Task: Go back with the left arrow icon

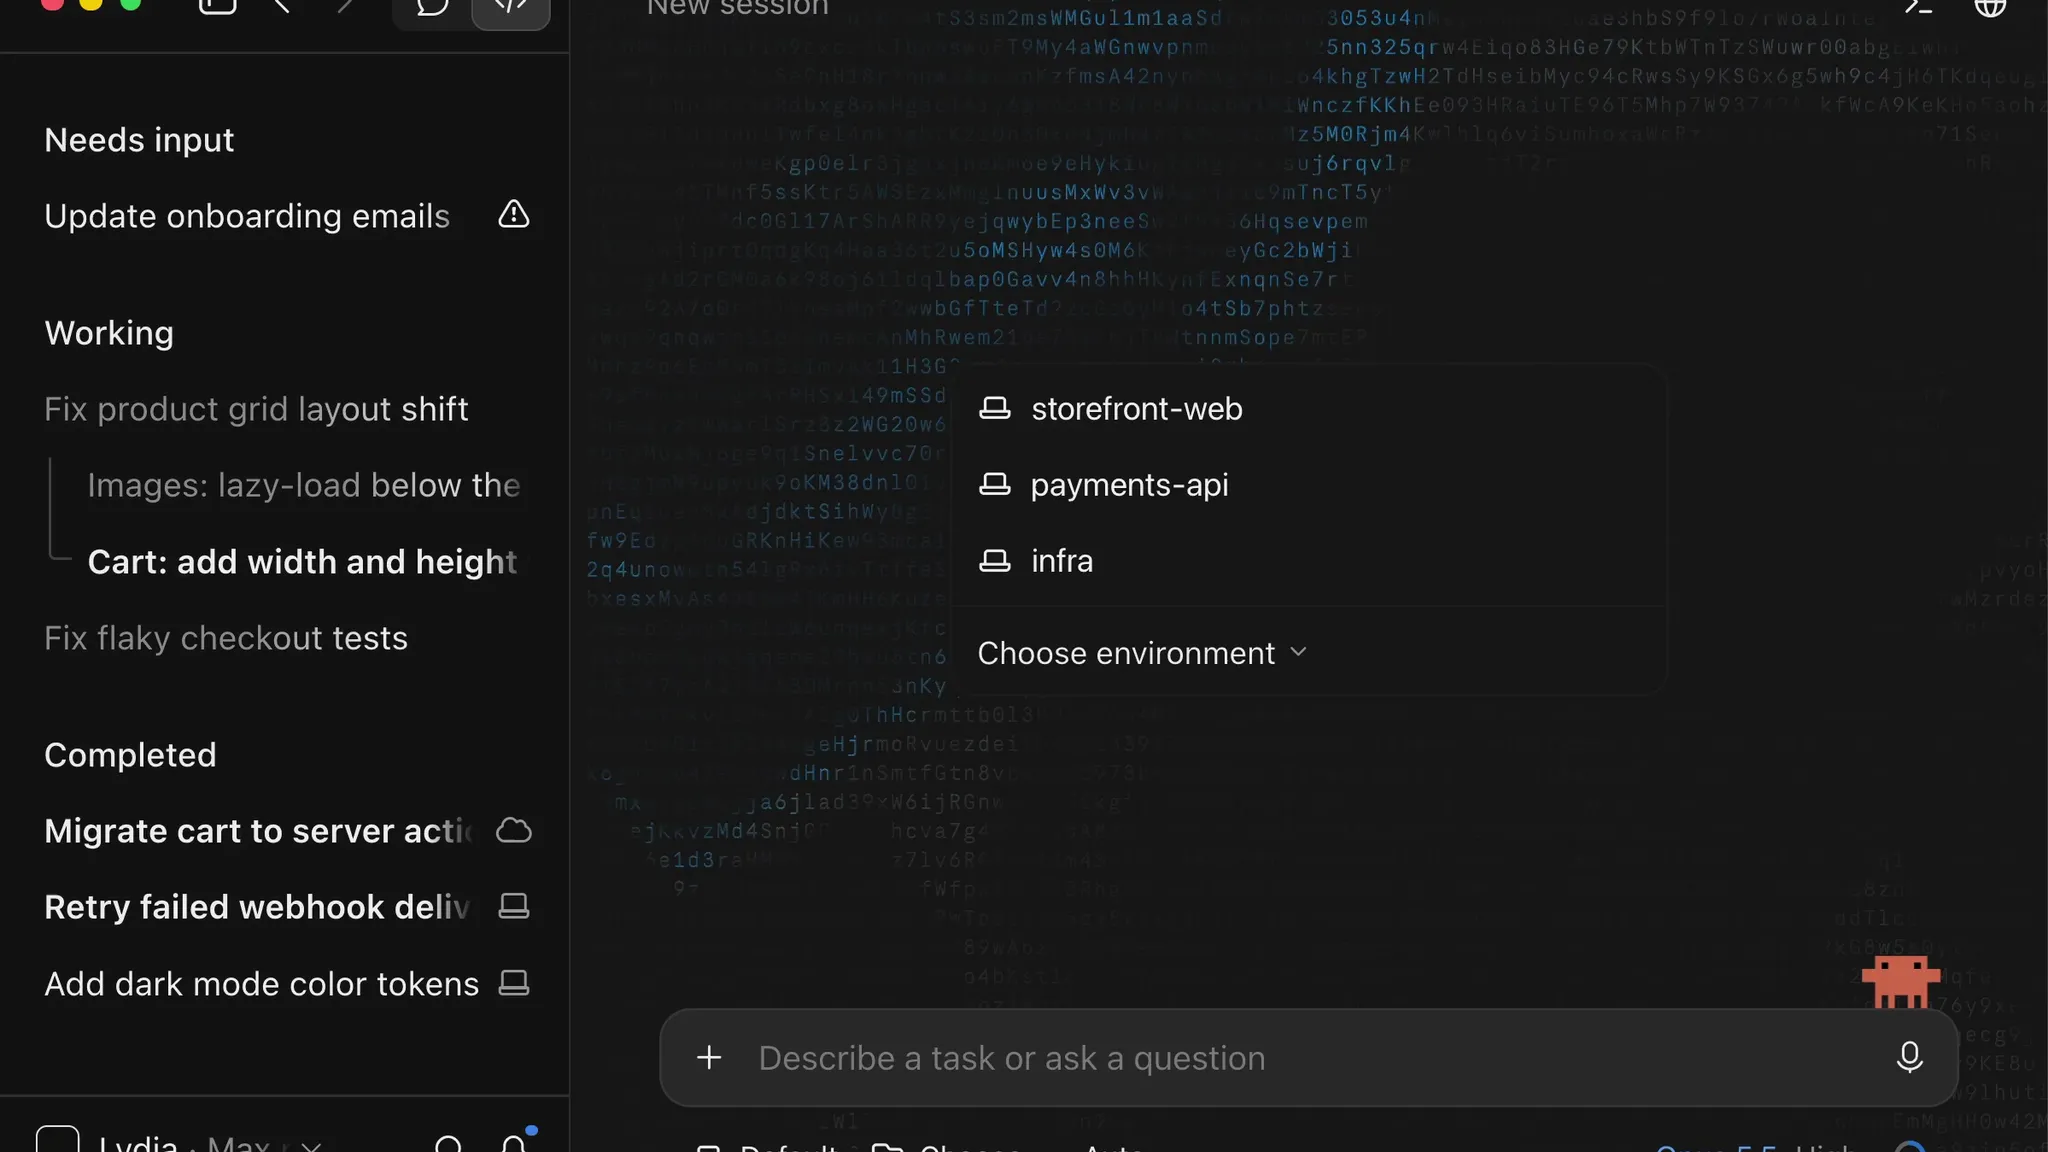Action: 281,8
